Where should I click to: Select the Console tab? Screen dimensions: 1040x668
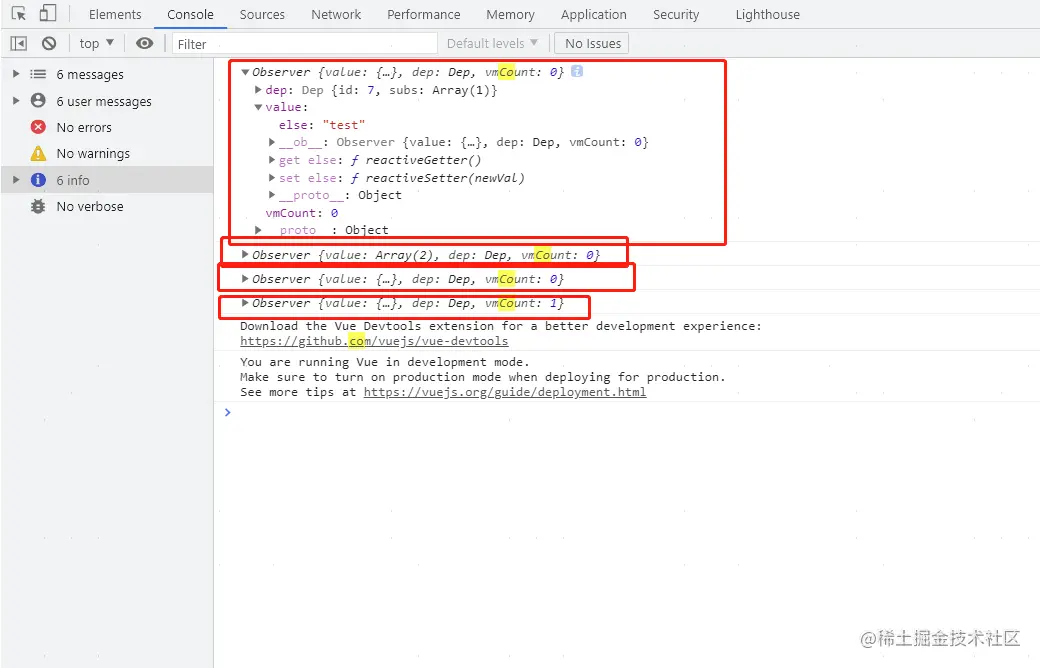[x=190, y=15]
